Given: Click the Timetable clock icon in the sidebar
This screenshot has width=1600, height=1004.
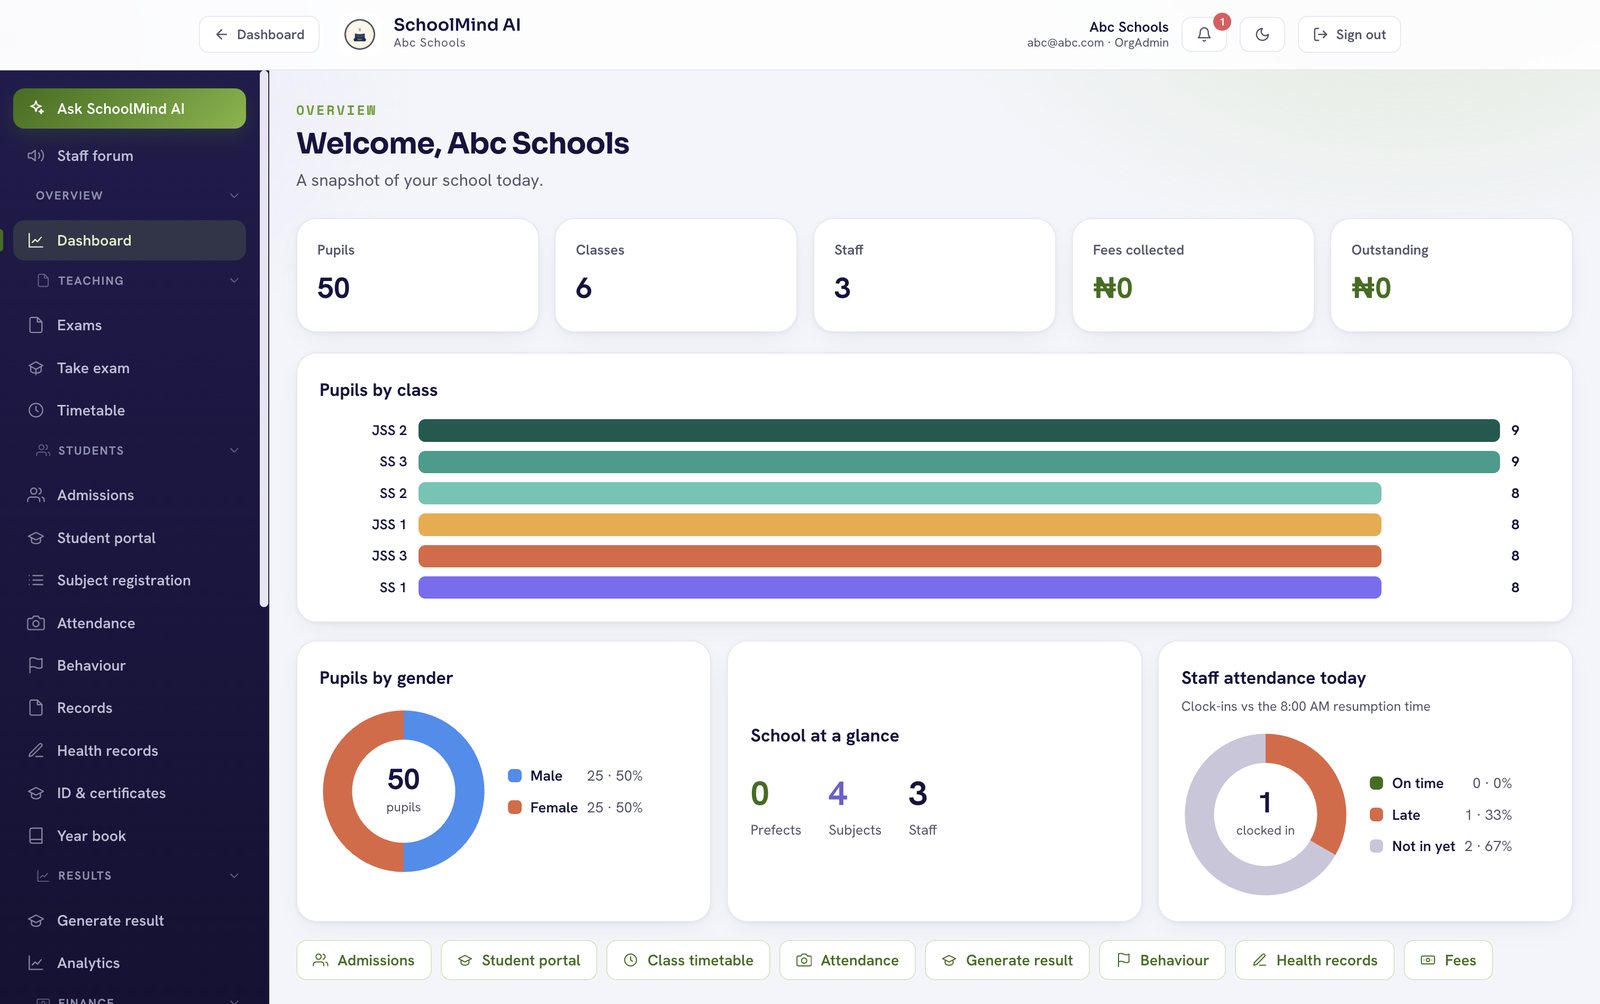Looking at the screenshot, I should 36,410.
